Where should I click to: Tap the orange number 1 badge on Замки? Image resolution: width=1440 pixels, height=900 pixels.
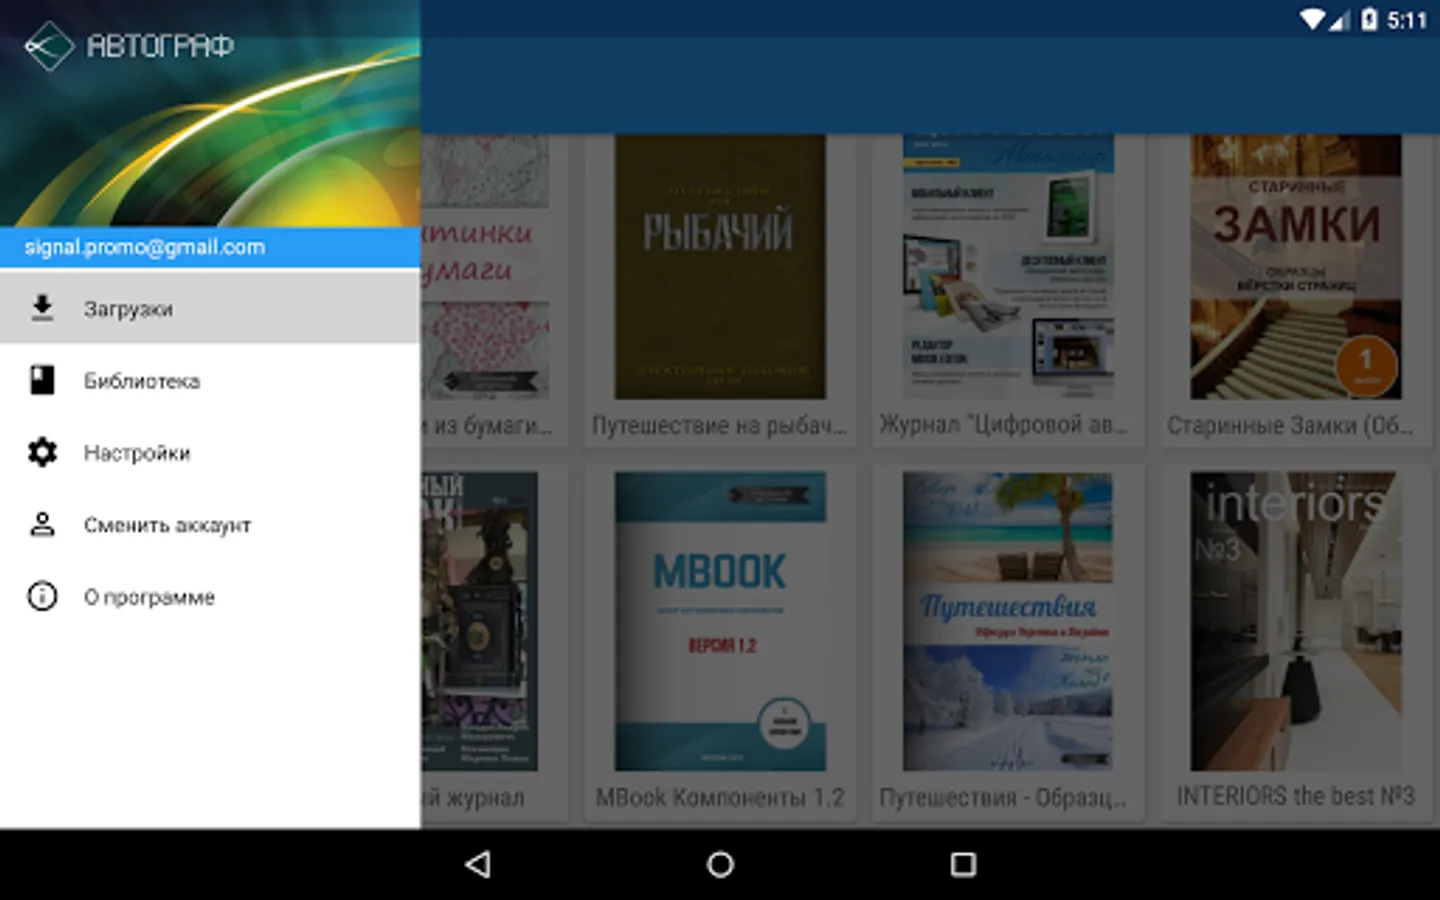point(1366,365)
